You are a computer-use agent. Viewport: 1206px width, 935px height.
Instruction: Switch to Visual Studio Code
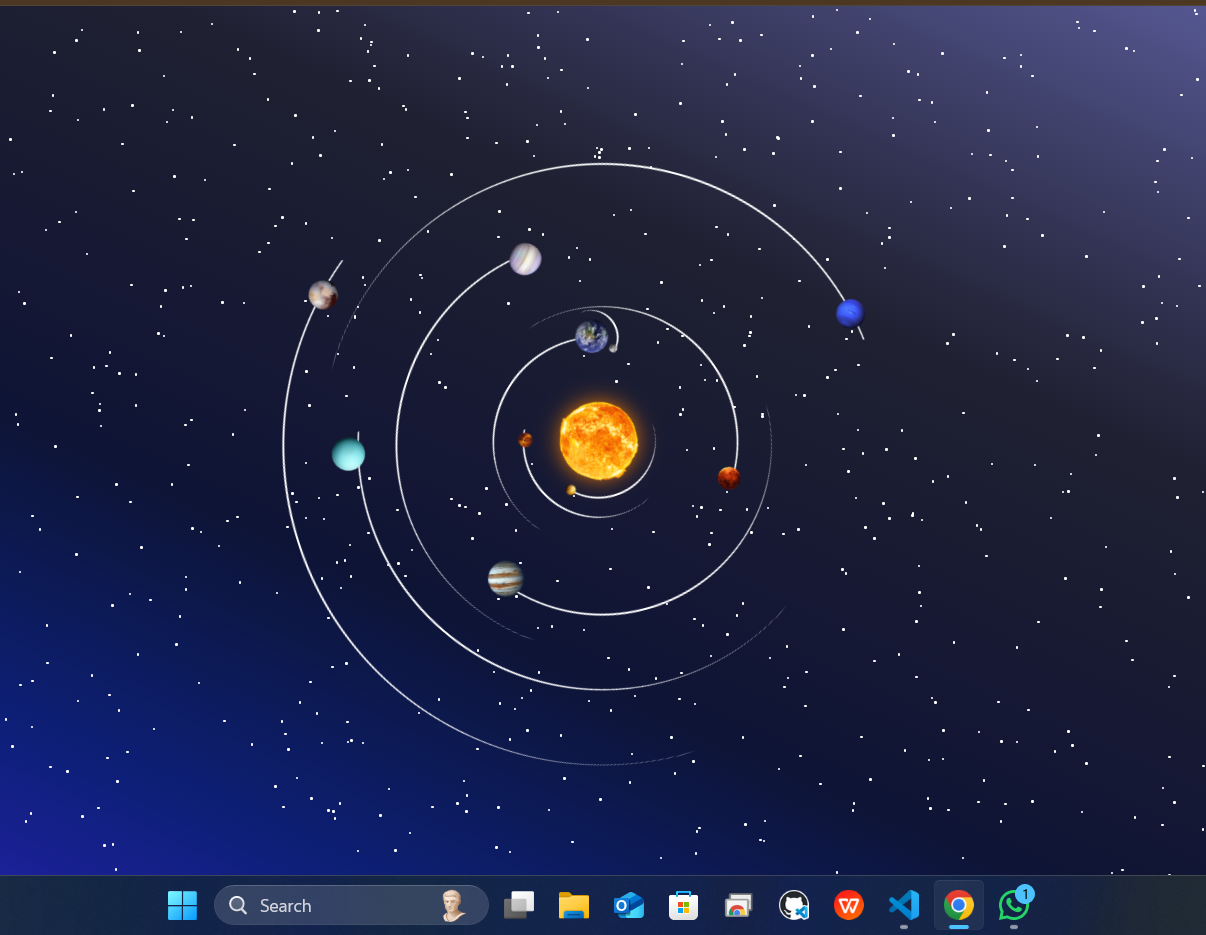[x=904, y=905]
